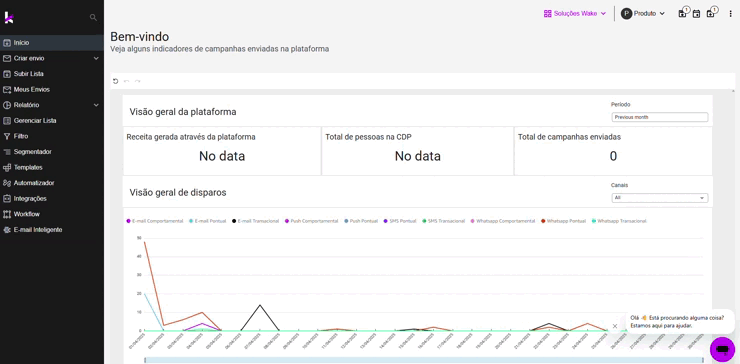Image resolution: width=740 pixels, height=364 pixels.
Task: Click 'No data' under Total de pessoas na CDP
Action: coord(418,156)
